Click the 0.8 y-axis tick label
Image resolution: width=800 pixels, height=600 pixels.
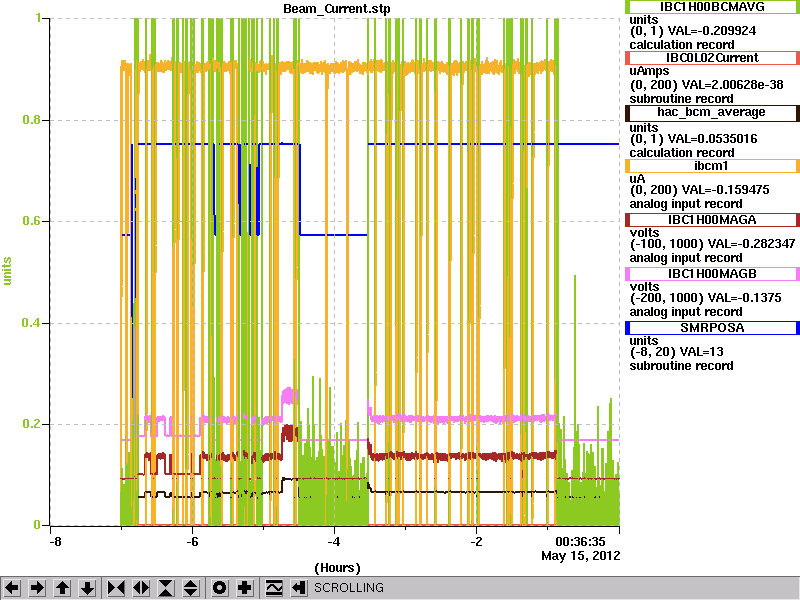click(32, 120)
